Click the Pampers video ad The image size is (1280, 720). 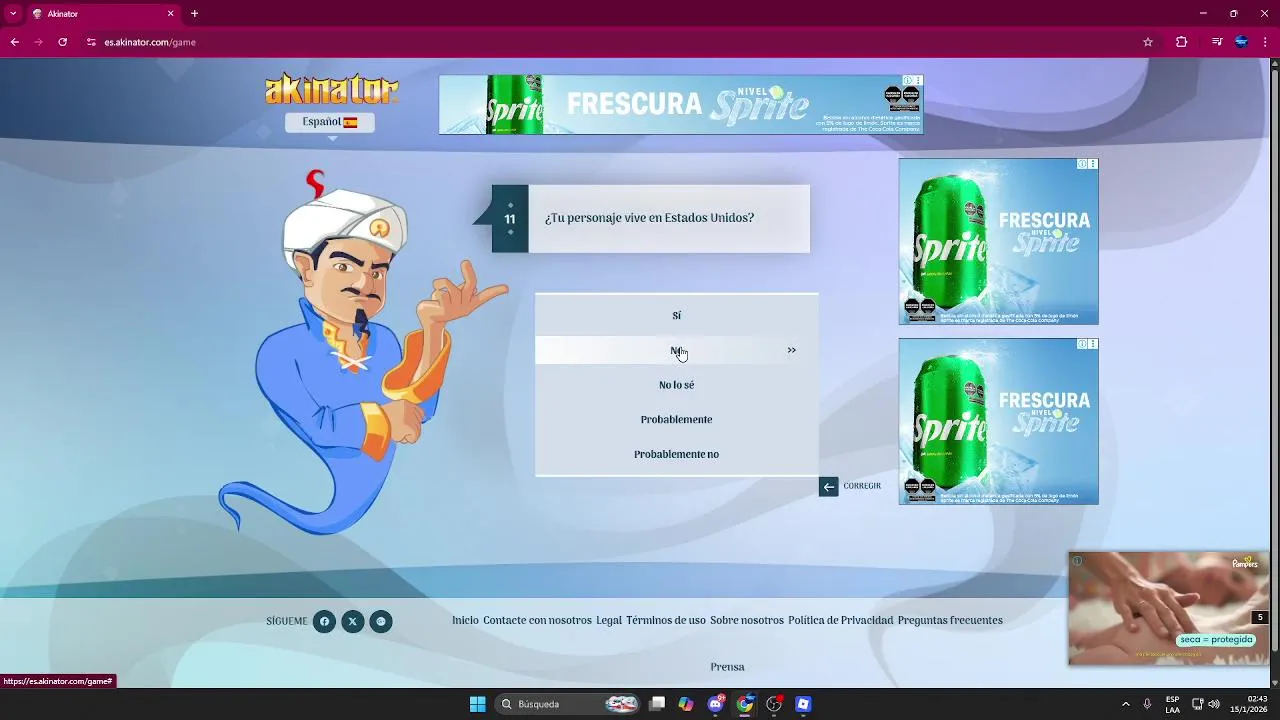[x=1168, y=608]
